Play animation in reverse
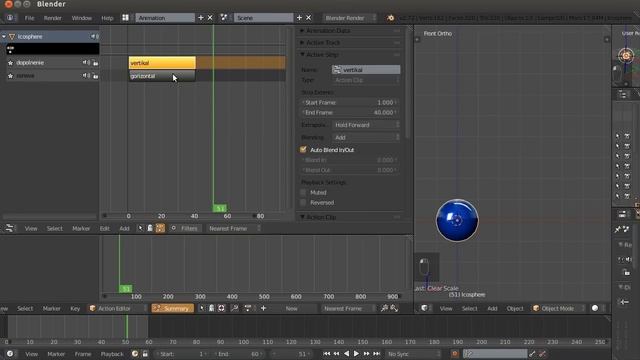This screenshot has height=360, width=640. point(347,353)
